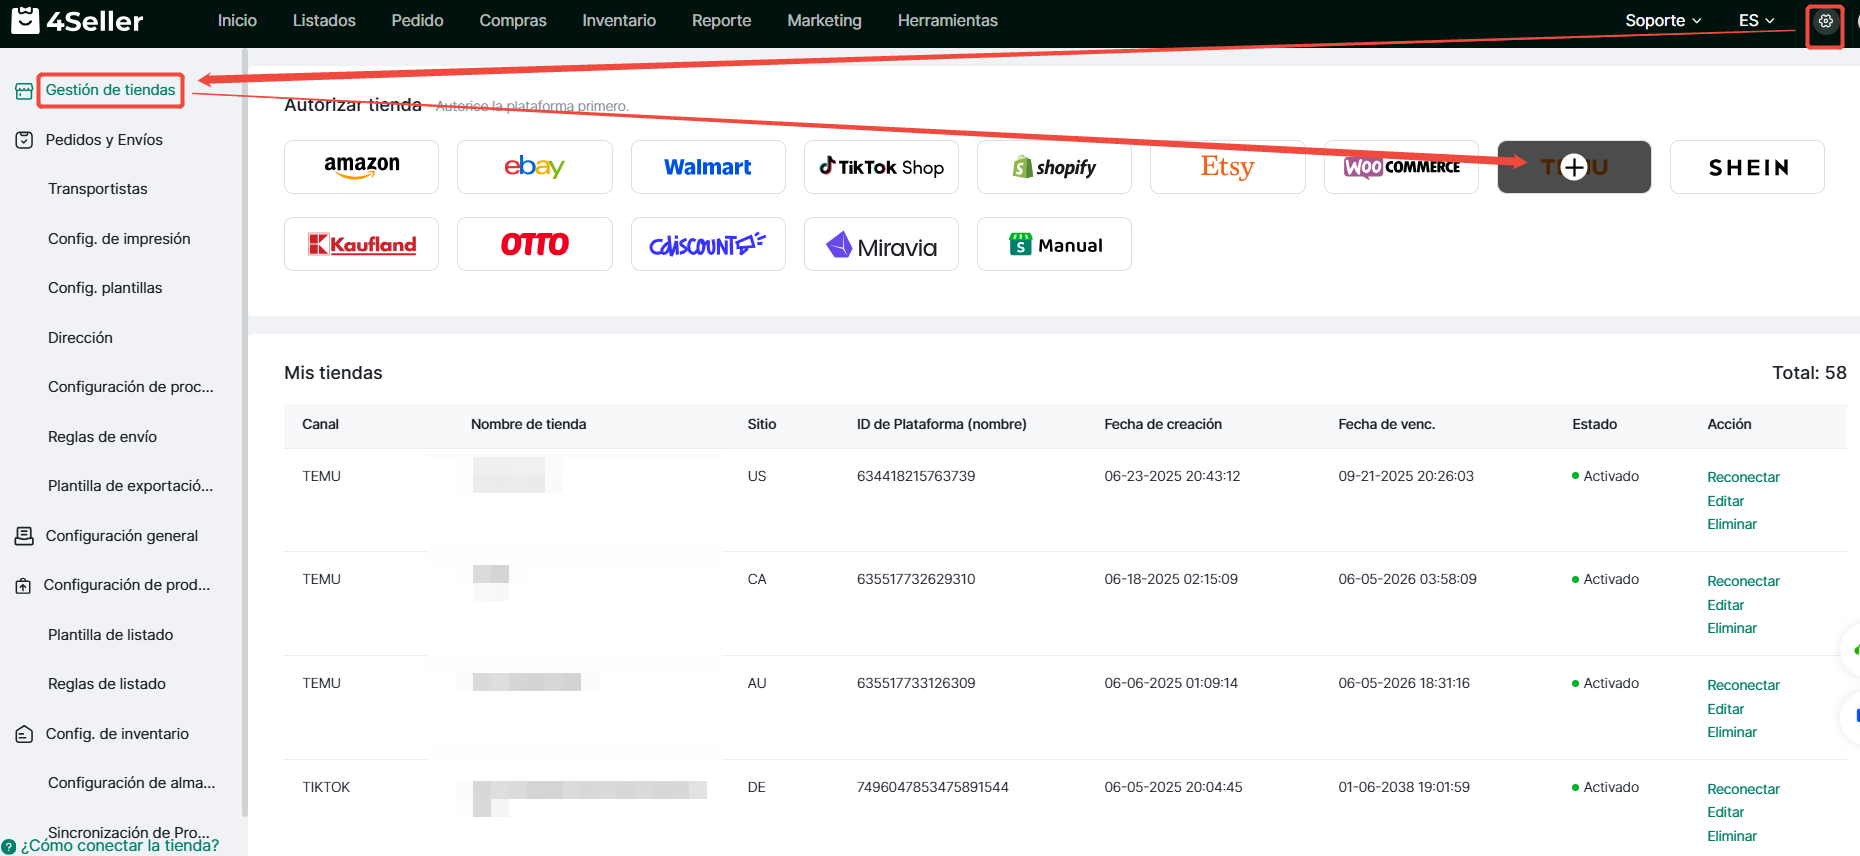
Task: Authorize a WooCommerce store
Action: 1401,167
